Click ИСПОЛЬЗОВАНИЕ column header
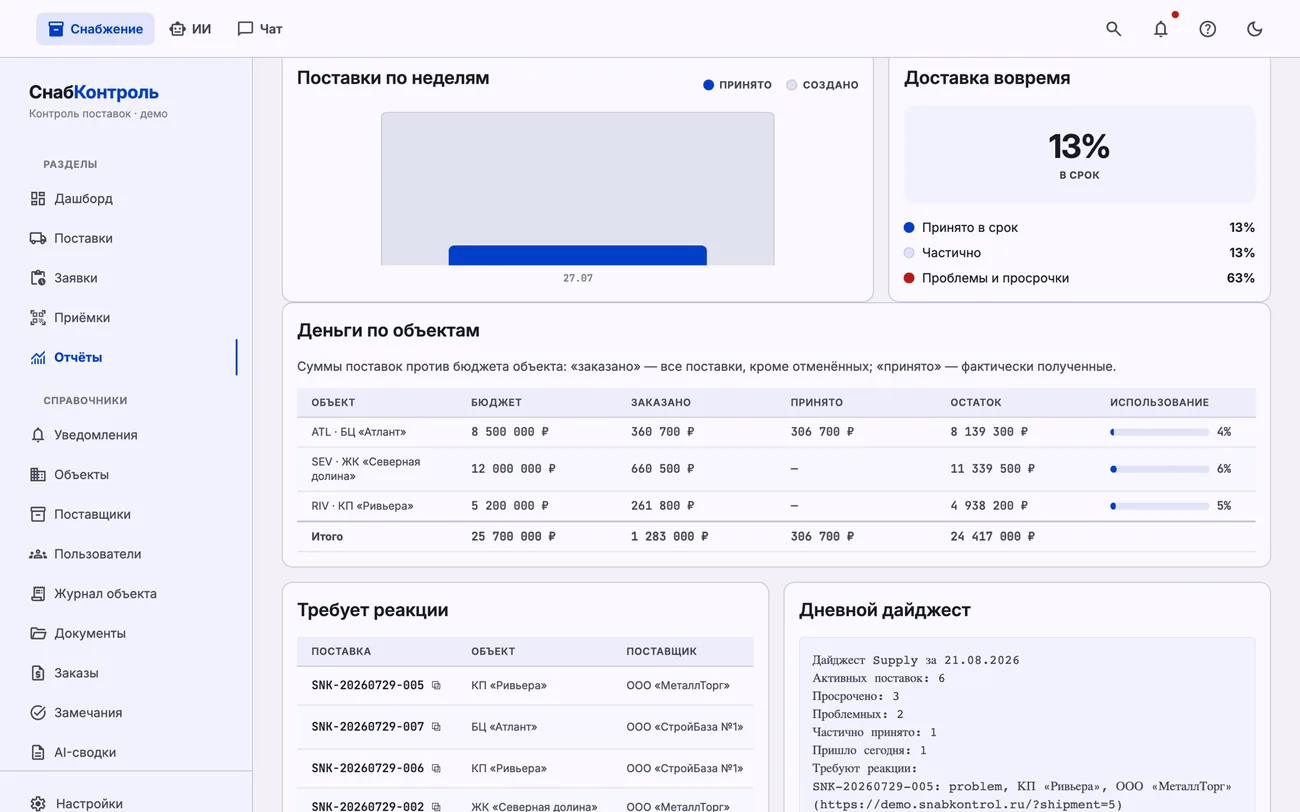 [x=1159, y=402]
